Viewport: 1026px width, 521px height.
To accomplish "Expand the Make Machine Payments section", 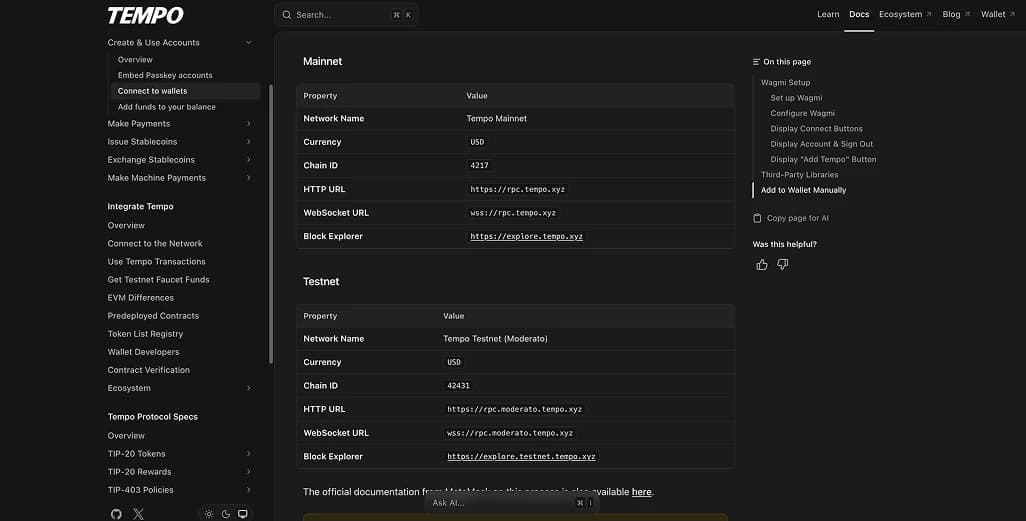I will point(249,178).
